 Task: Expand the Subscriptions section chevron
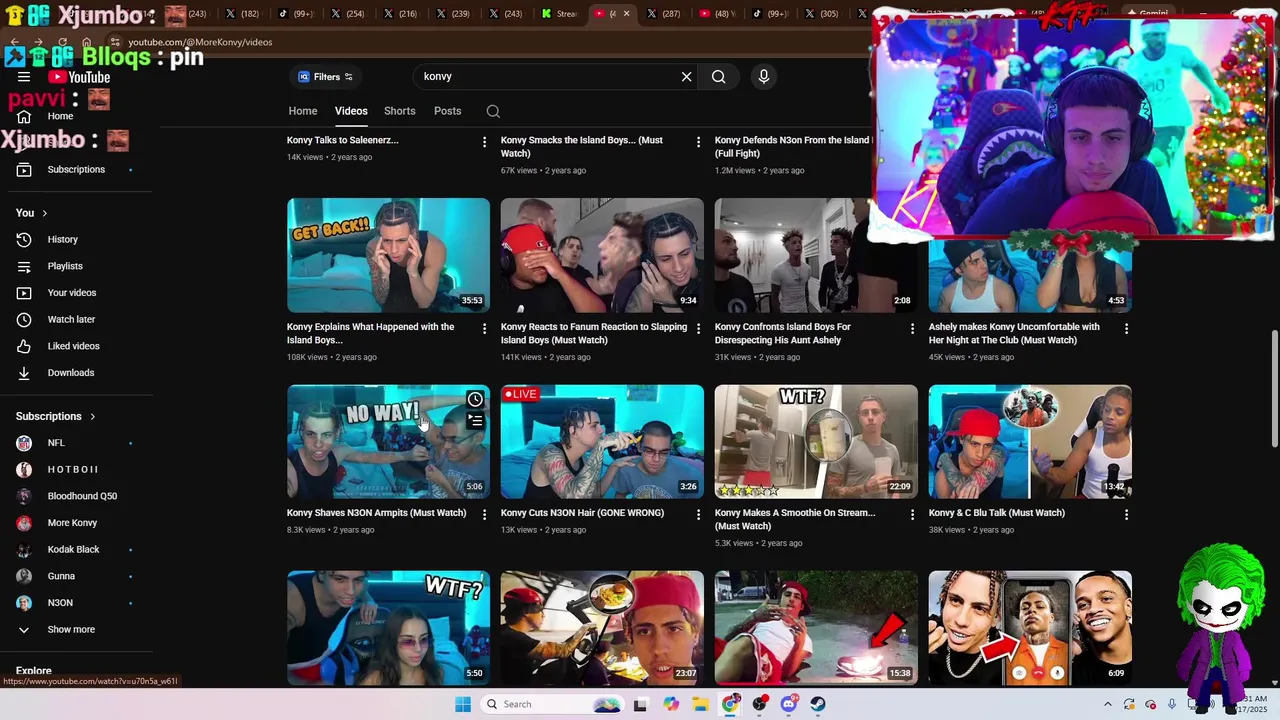tap(93, 416)
